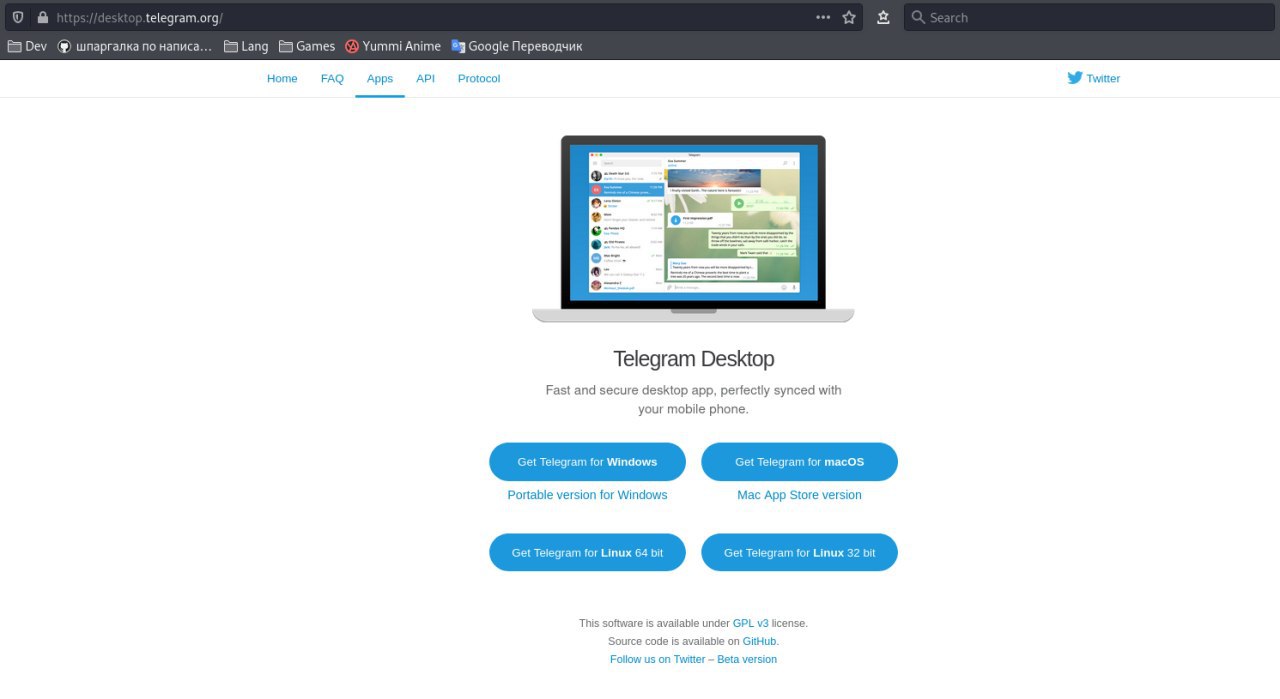Screen dimensions: 1280x699
Task: Open the FAQ nav tab
Action: point(332,78)
